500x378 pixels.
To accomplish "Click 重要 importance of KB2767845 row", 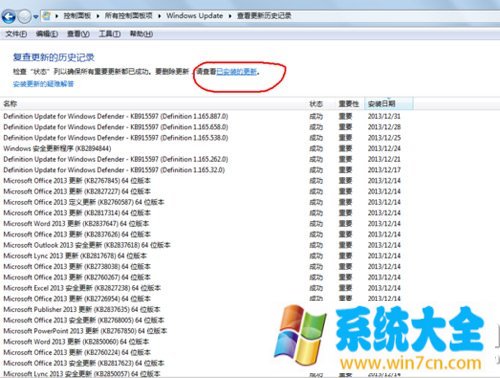I will pyautogui.click(x=345, y=181).
